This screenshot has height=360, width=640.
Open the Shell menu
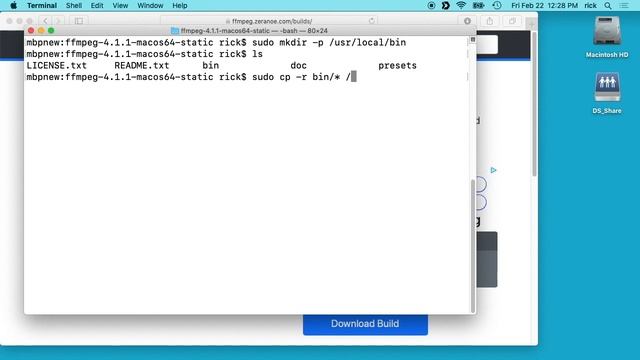coord(74,5)
